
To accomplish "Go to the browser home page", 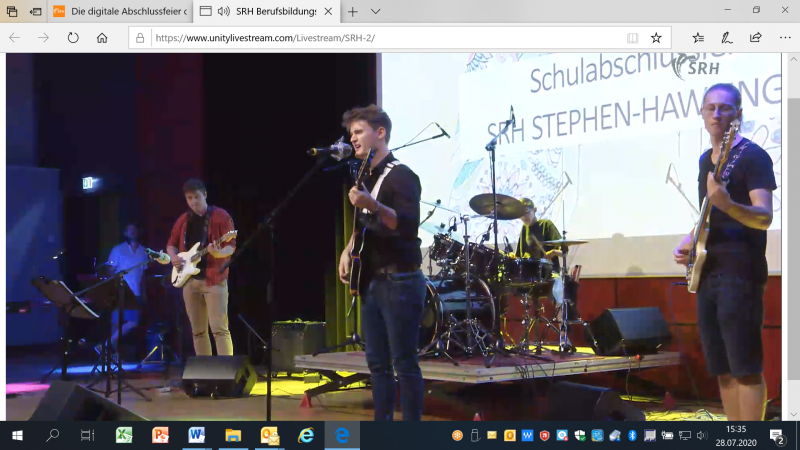I will (102, 38).
